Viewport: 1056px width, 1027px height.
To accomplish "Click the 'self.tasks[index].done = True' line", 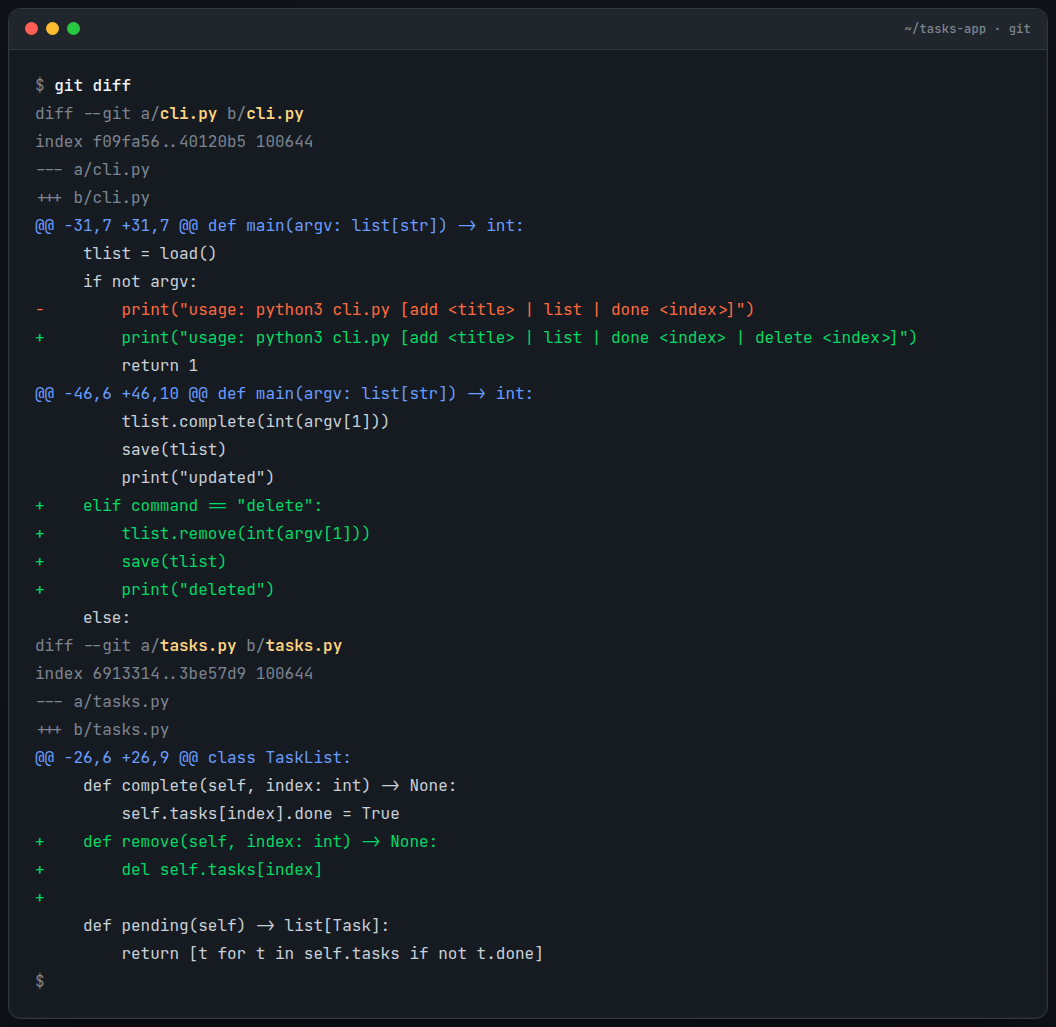I will (261, 814).
